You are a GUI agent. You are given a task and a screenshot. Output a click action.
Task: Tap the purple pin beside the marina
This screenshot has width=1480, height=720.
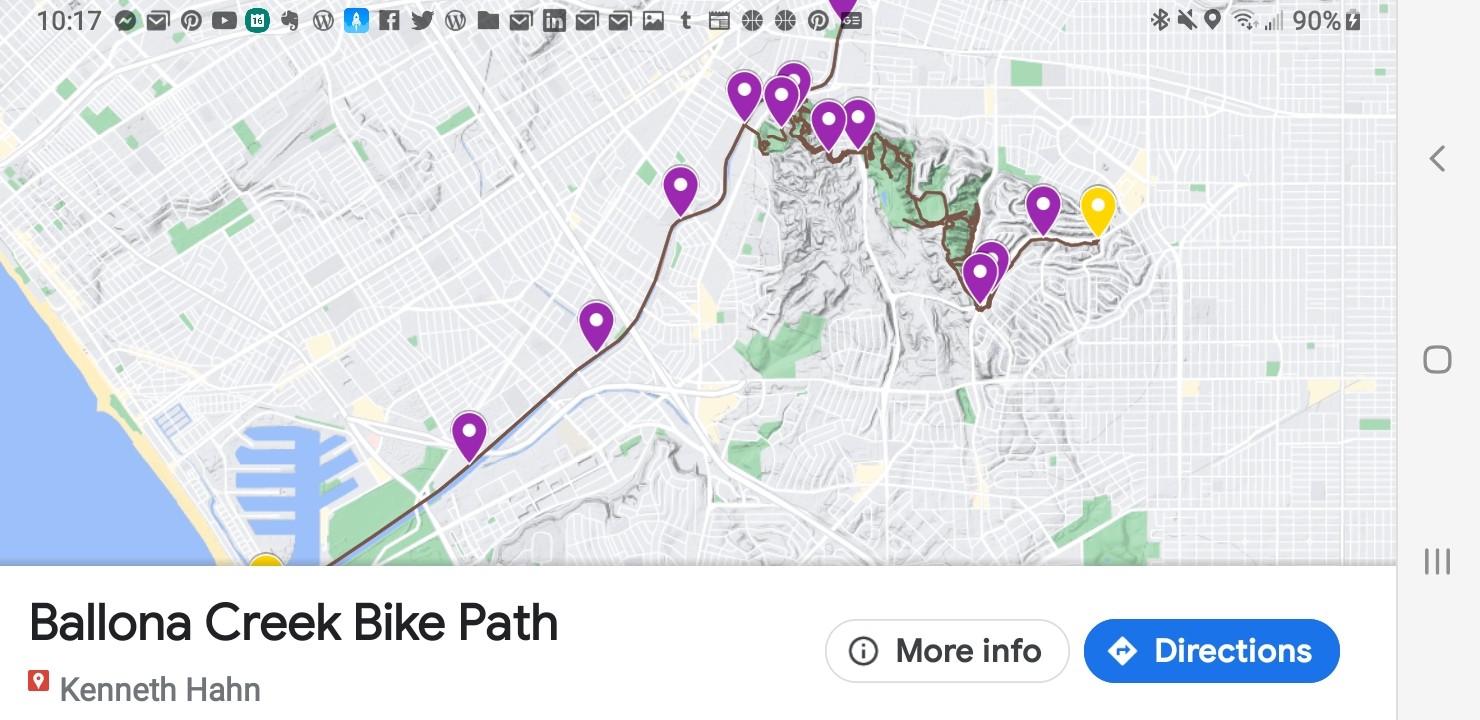pyautogui.click(x=469, y=435)
